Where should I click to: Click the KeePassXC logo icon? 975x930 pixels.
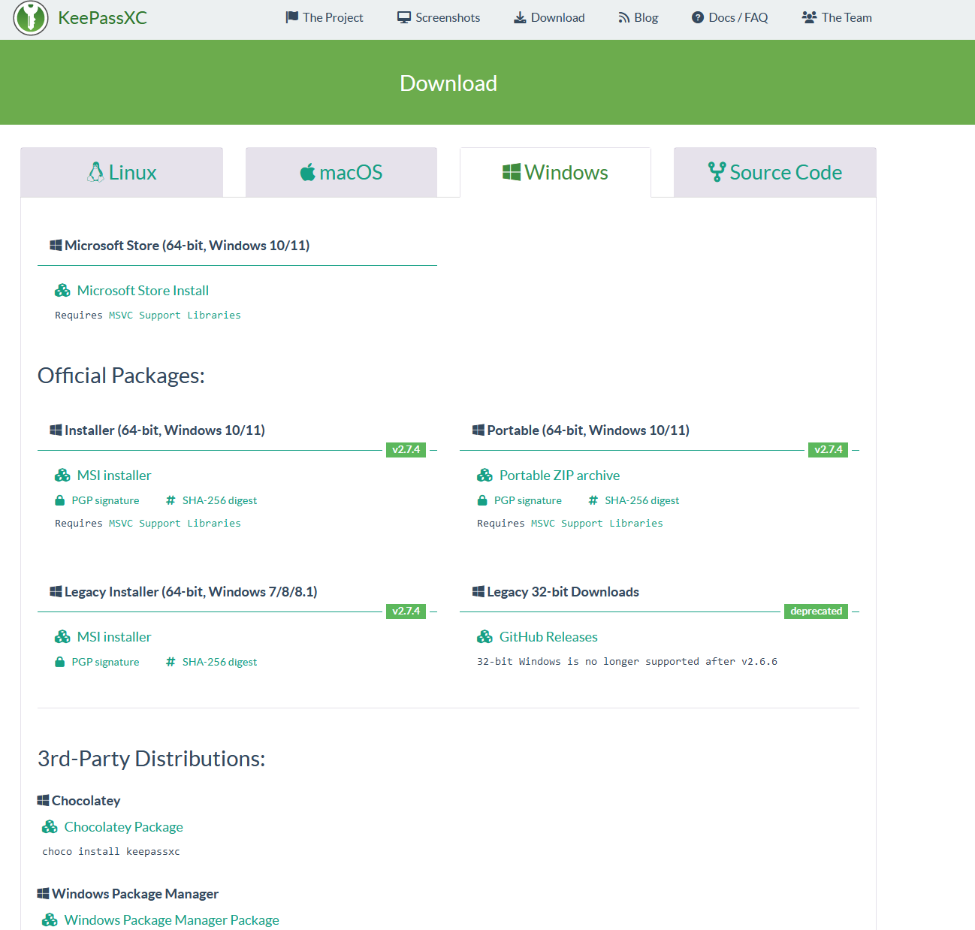point(31,17)
